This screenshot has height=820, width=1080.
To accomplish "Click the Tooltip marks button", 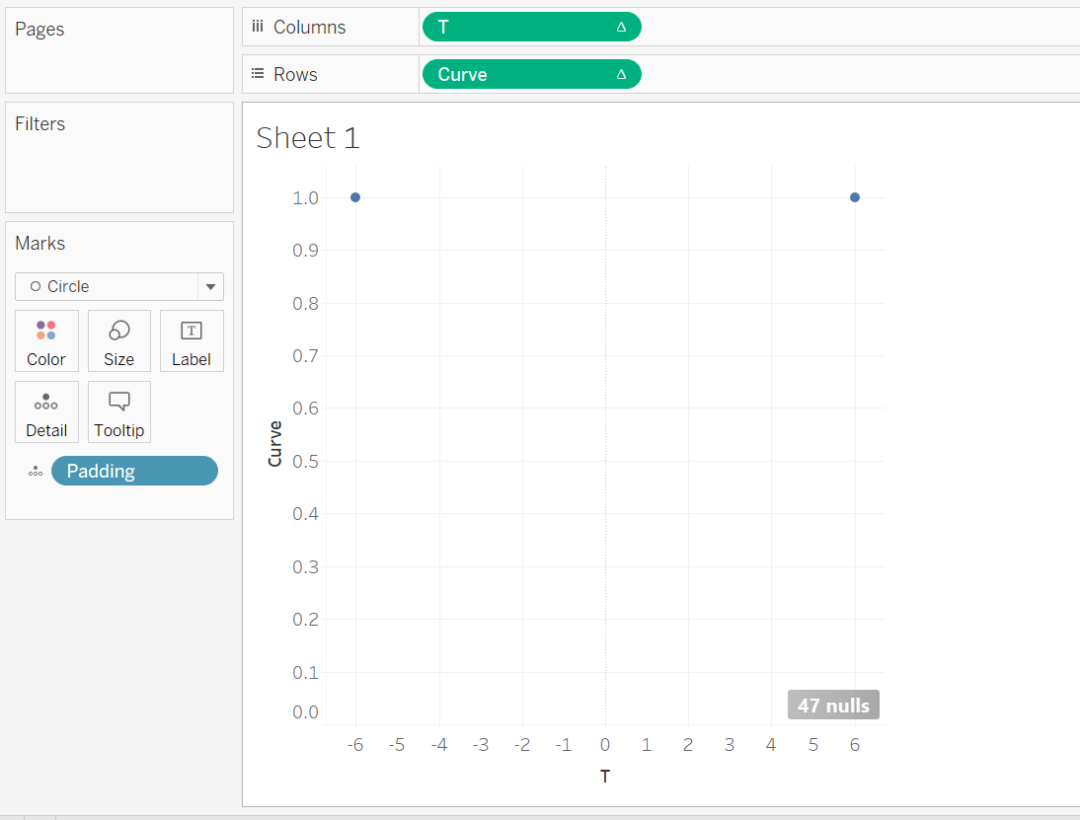I will click(x=119, y=411).
